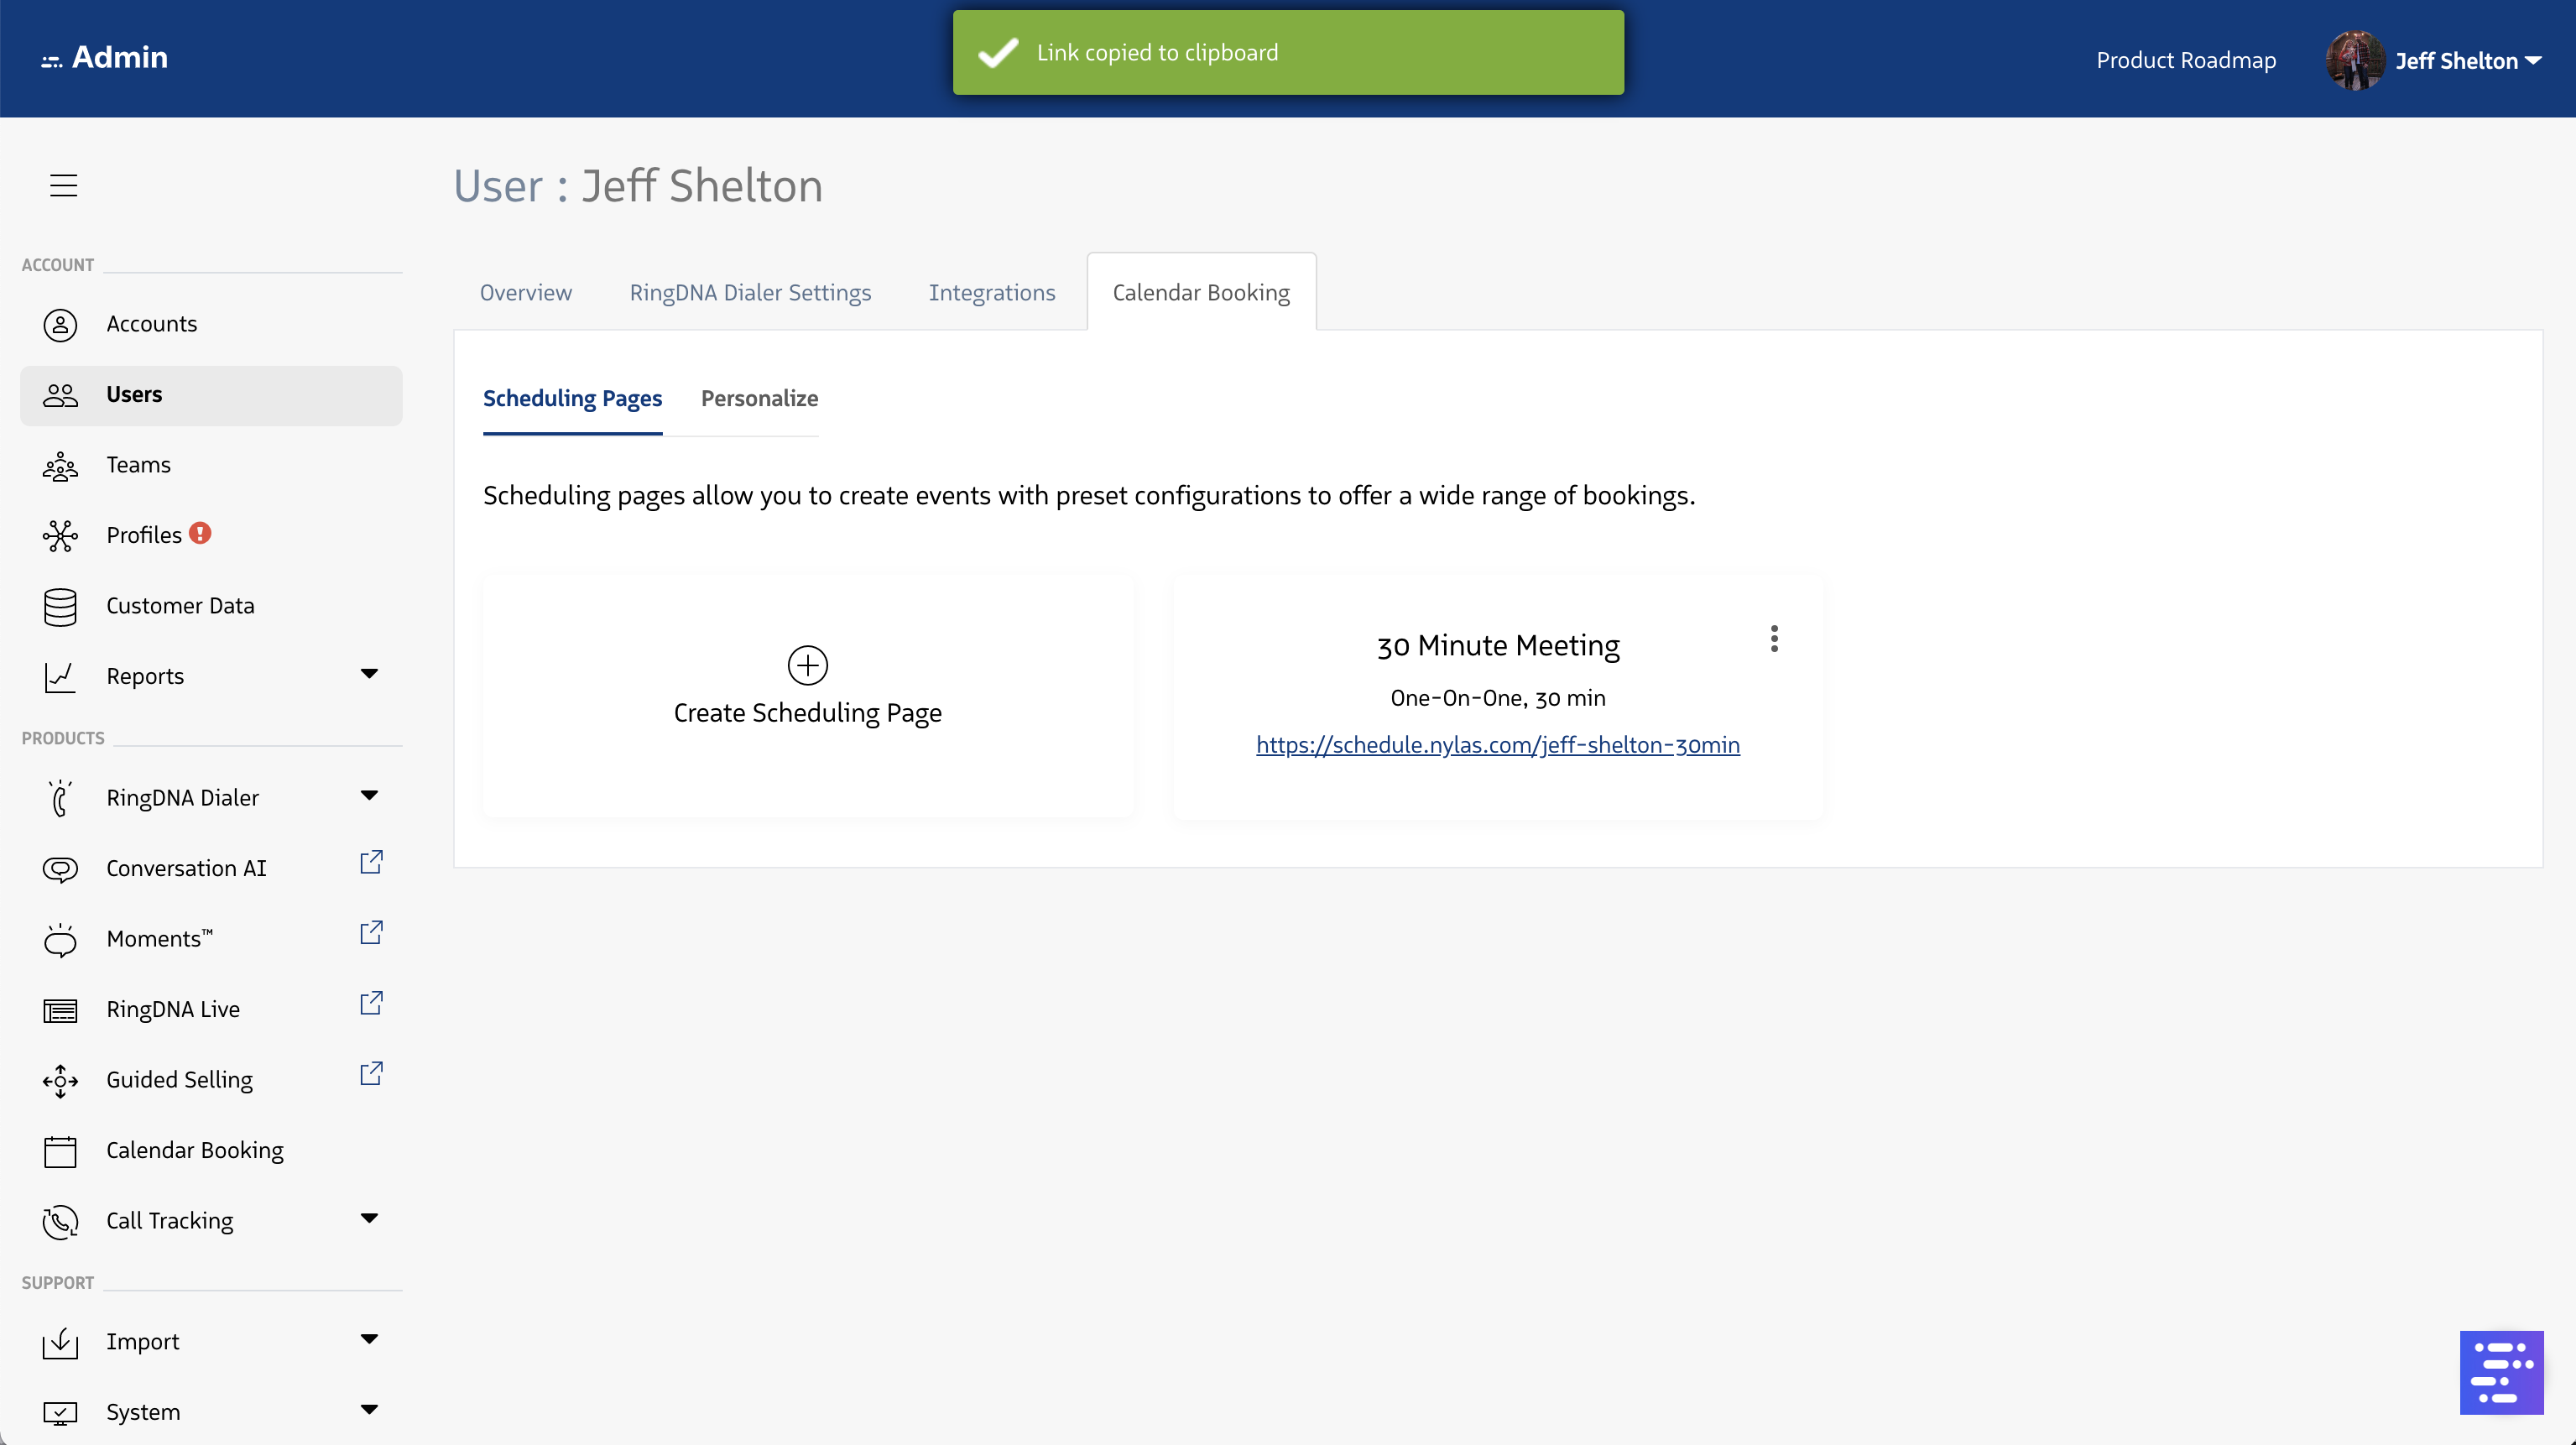Click the Profiles alert badge
Screen dimensions: 2576x1445
(200, 533)
